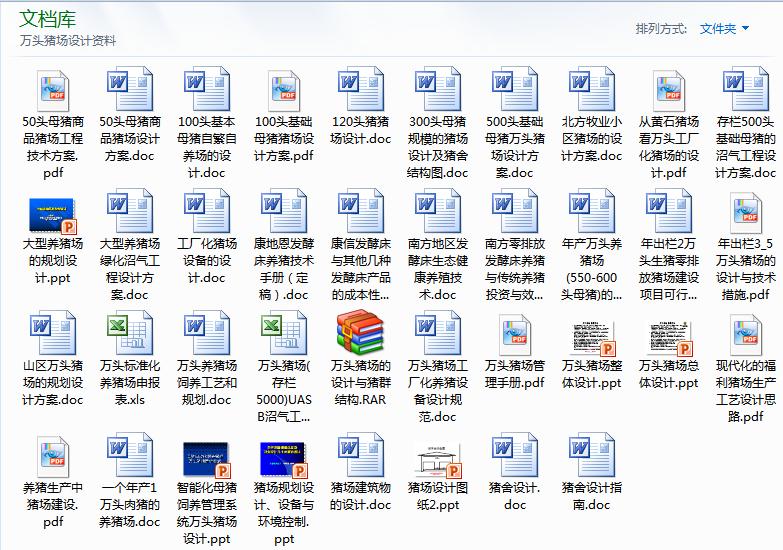
Task: Select 猪场设计图纸2.ppt thumbnail
Action: (437, 458)
